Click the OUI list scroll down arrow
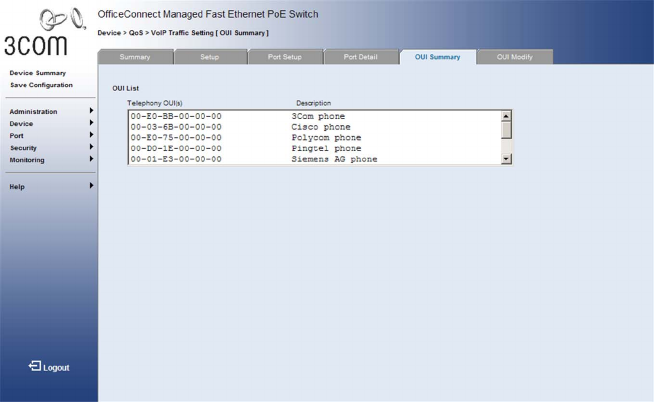The width and height of the screenshot is (654, 402). 506,158
